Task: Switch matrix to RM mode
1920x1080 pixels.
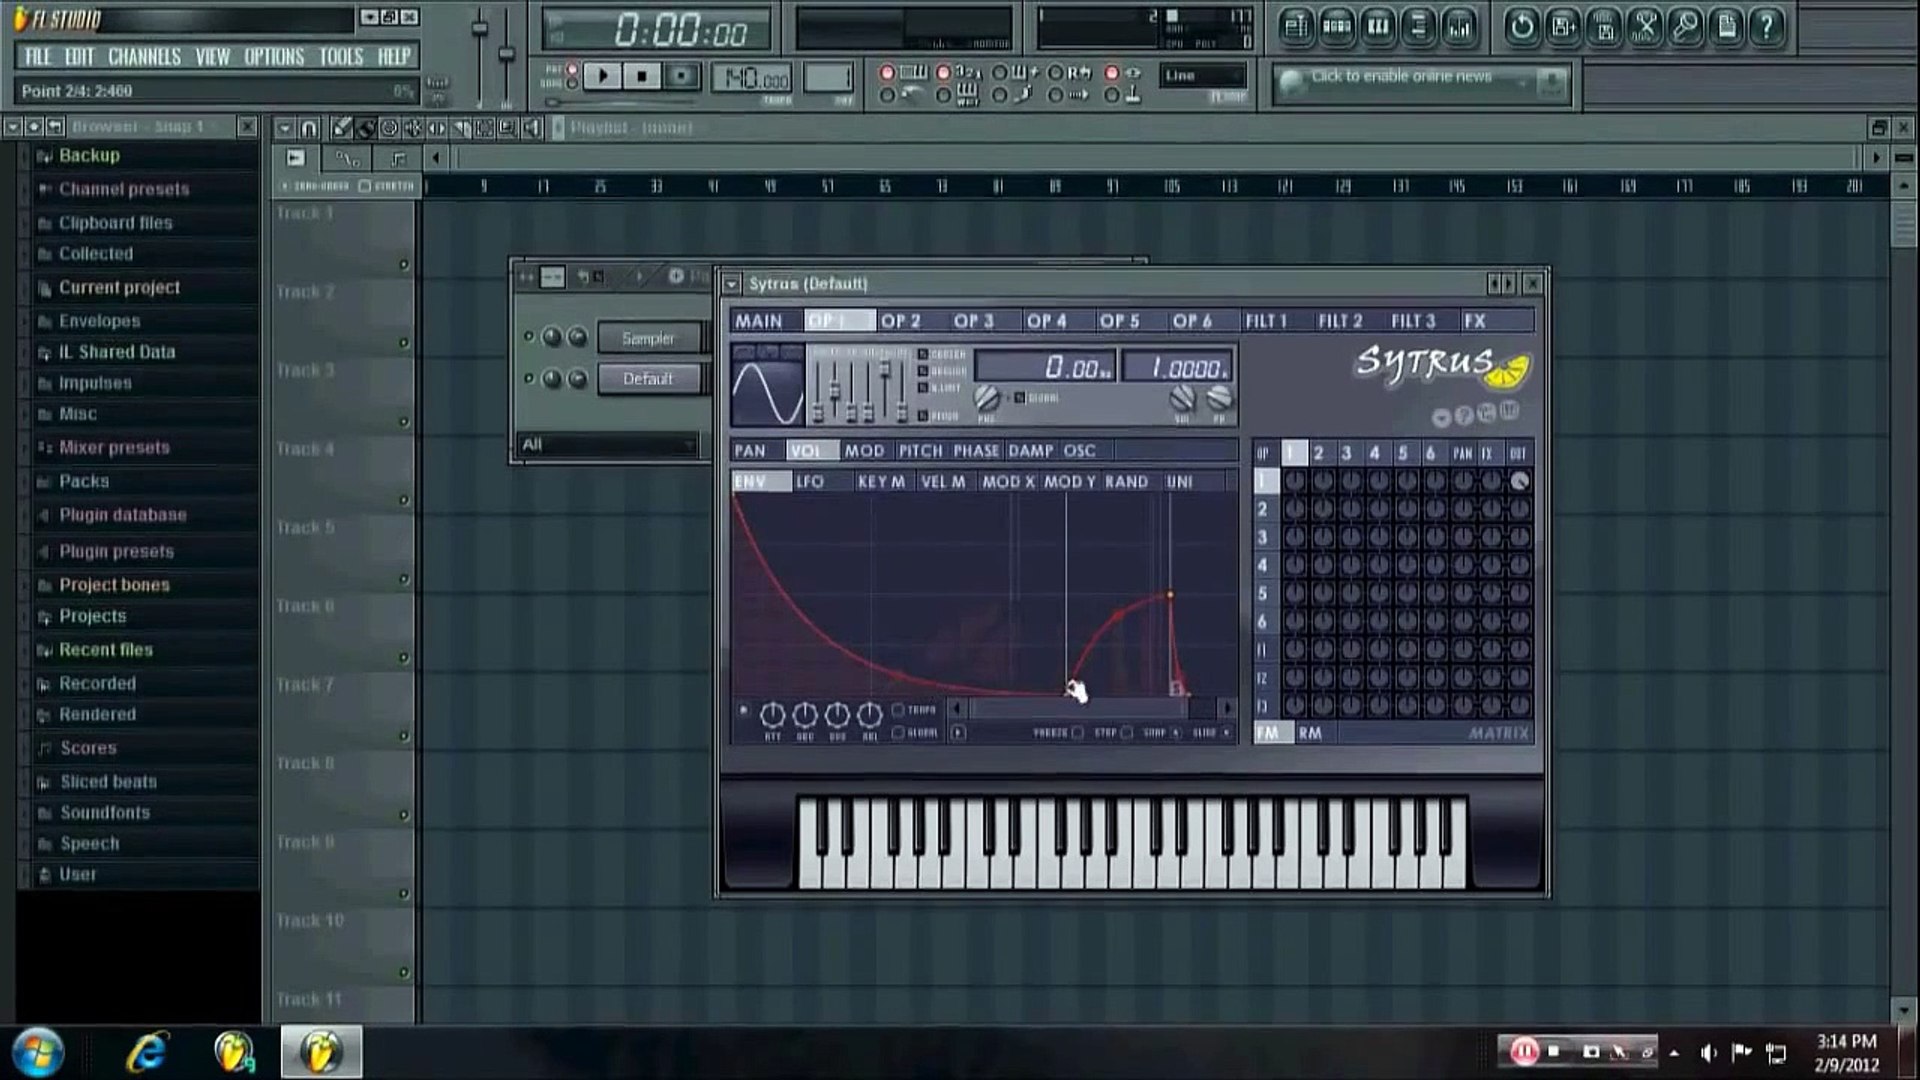Action: (x=1310, y=733)
